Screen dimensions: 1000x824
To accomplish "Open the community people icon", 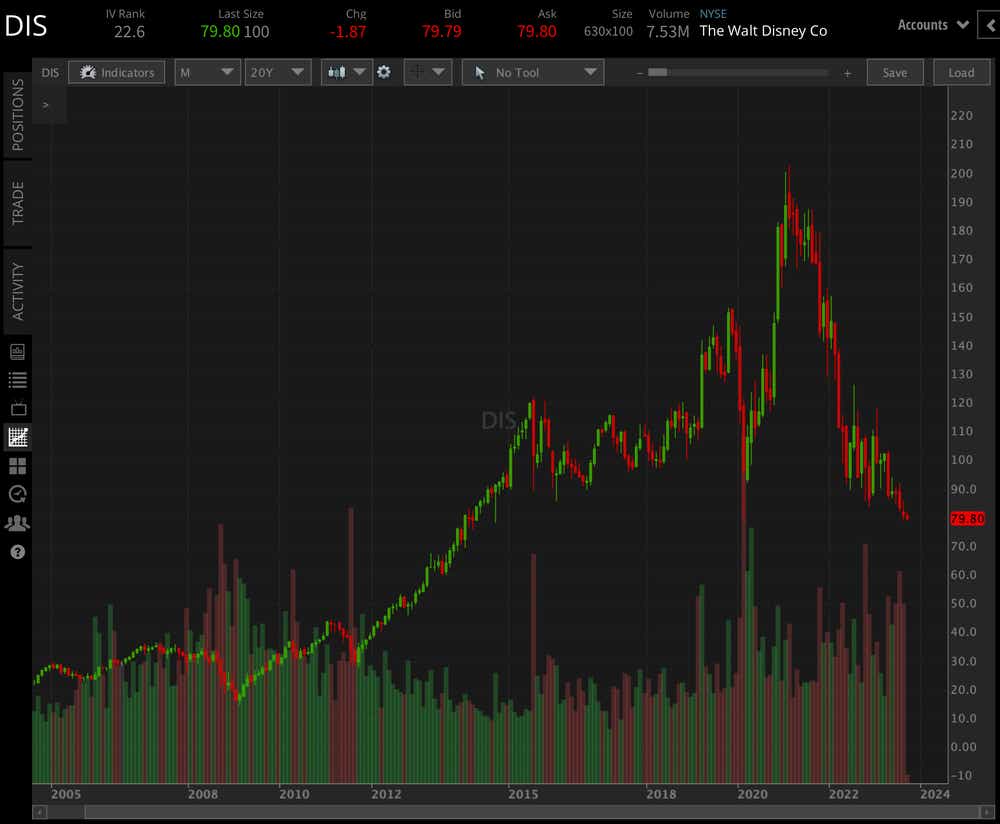I will coord(18,523).
